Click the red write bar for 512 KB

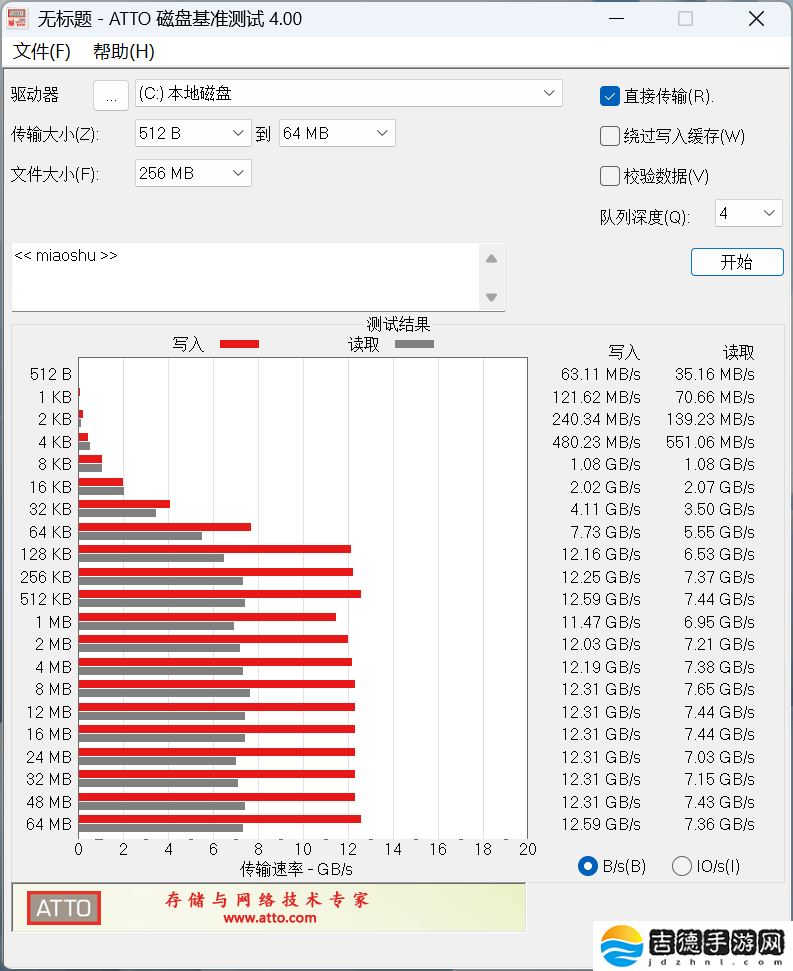pos(219,594)
